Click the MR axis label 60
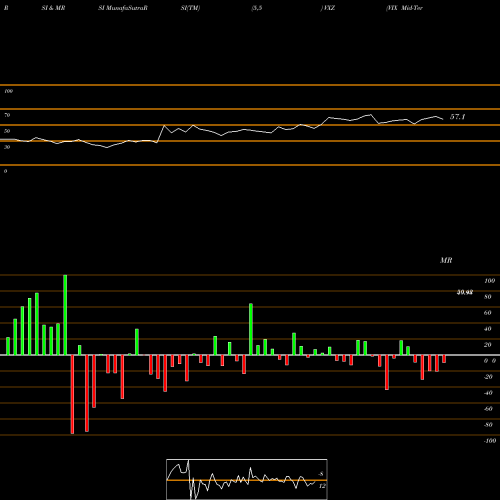 pyautogui.click(x=488, y=313)
